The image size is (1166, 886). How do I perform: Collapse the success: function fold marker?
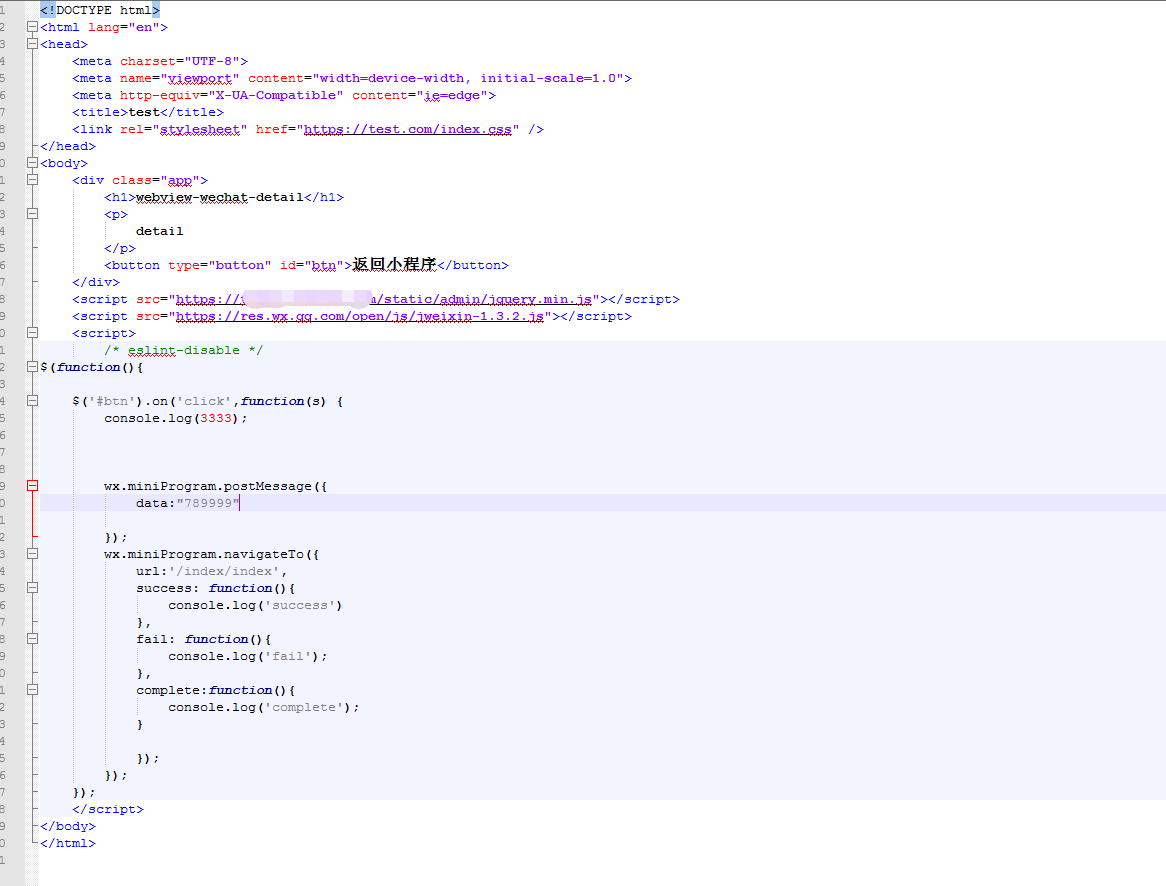pyautogui.click(x=32, y=588)
